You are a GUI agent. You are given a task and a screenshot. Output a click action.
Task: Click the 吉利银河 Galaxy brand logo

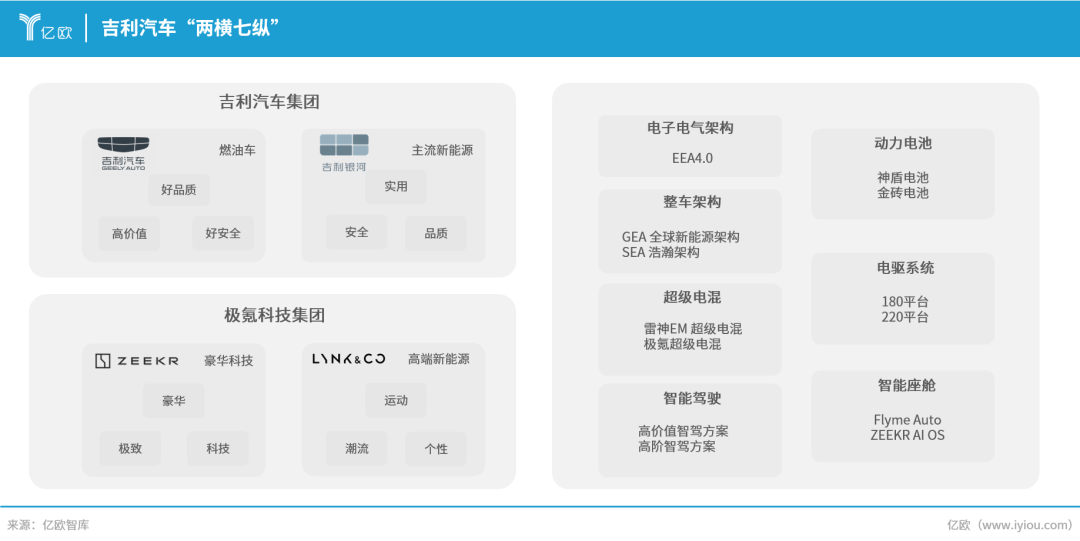pos(344,153)
